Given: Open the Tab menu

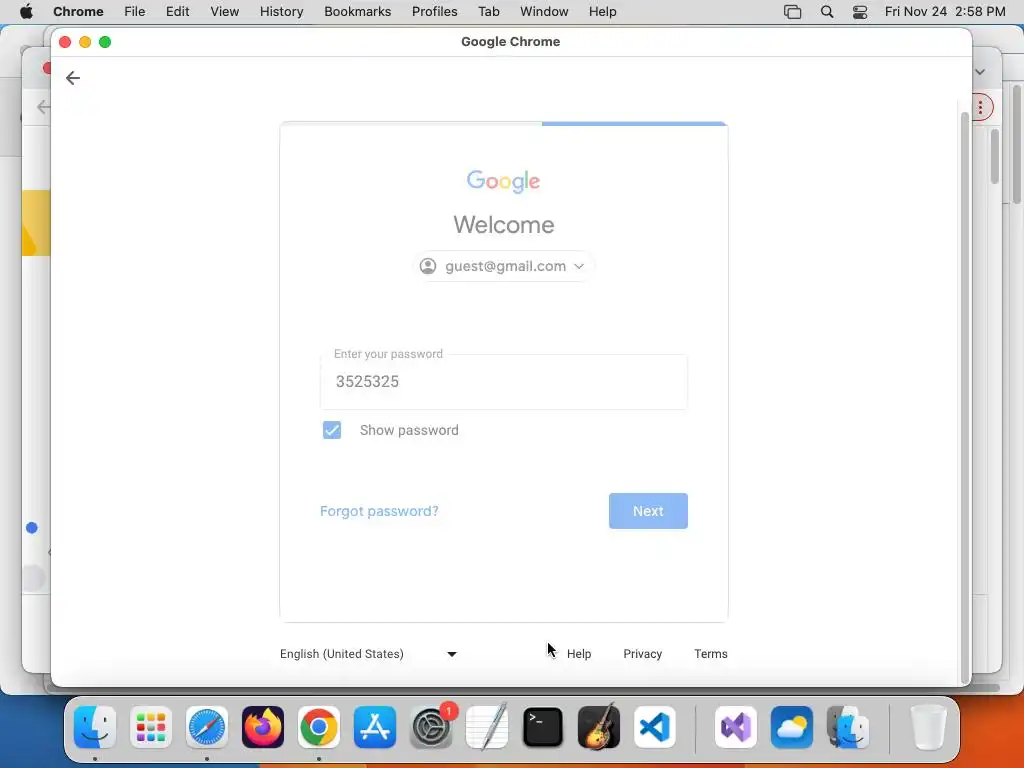Looking at the screenshot, I should 488,12.
